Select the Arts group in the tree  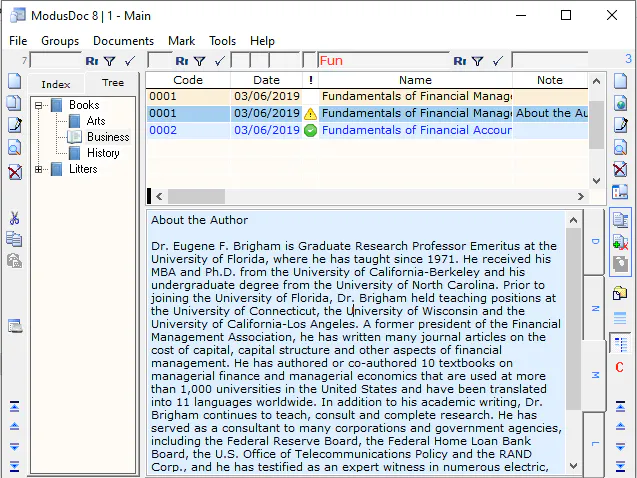[96, 121]
